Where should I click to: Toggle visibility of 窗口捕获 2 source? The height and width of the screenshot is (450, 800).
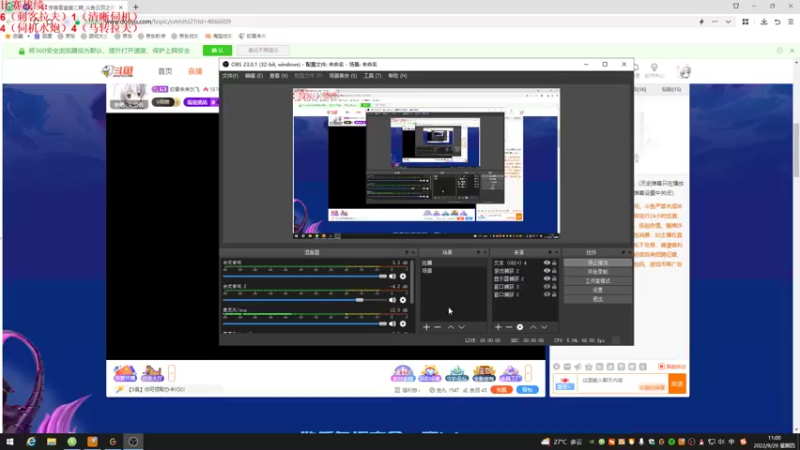tap(546, 294)
